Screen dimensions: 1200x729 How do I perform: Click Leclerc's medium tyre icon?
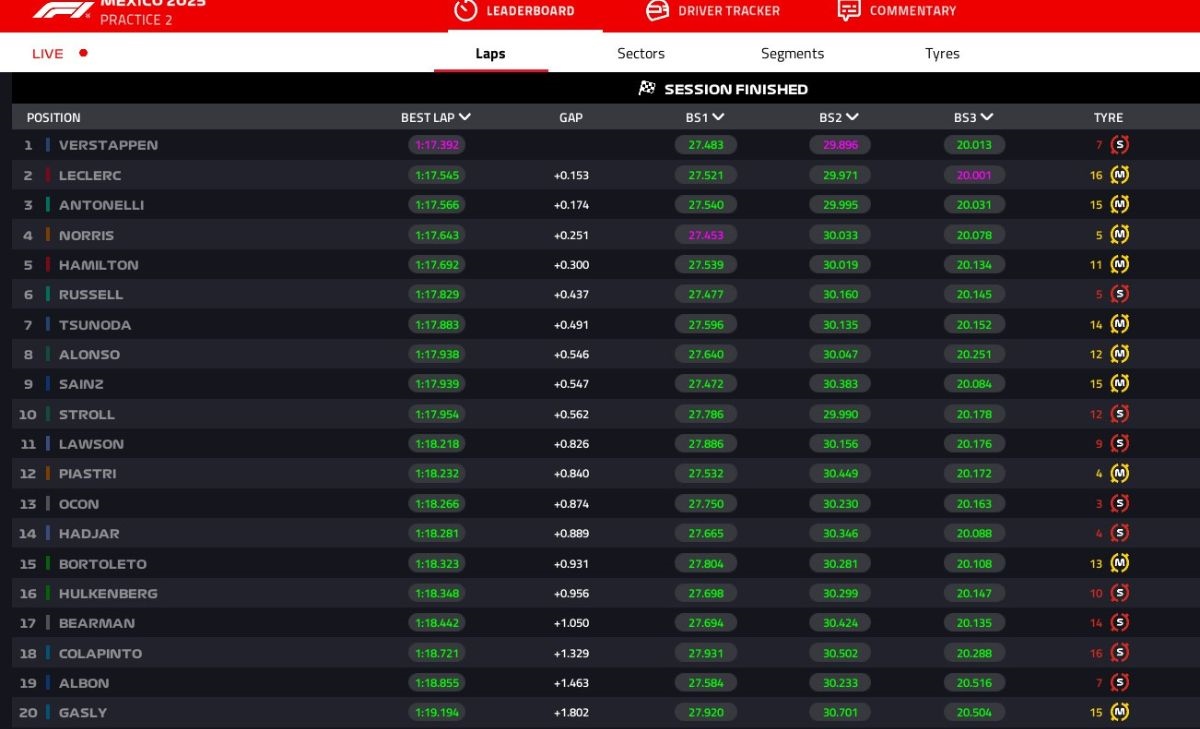click(1120, 175)
